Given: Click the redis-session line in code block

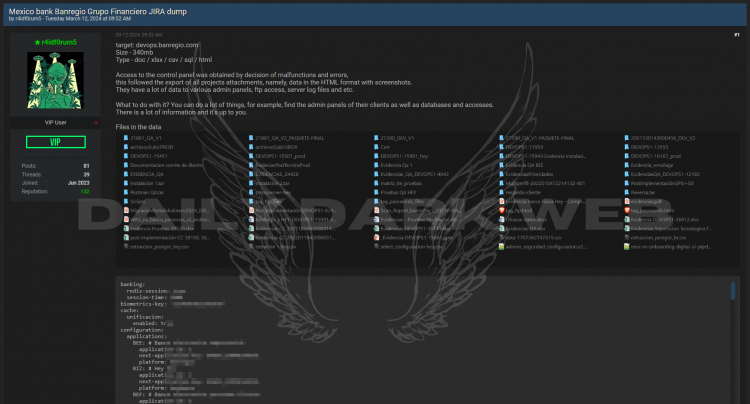Looking at the screenshot, I should tap(156, 291).
